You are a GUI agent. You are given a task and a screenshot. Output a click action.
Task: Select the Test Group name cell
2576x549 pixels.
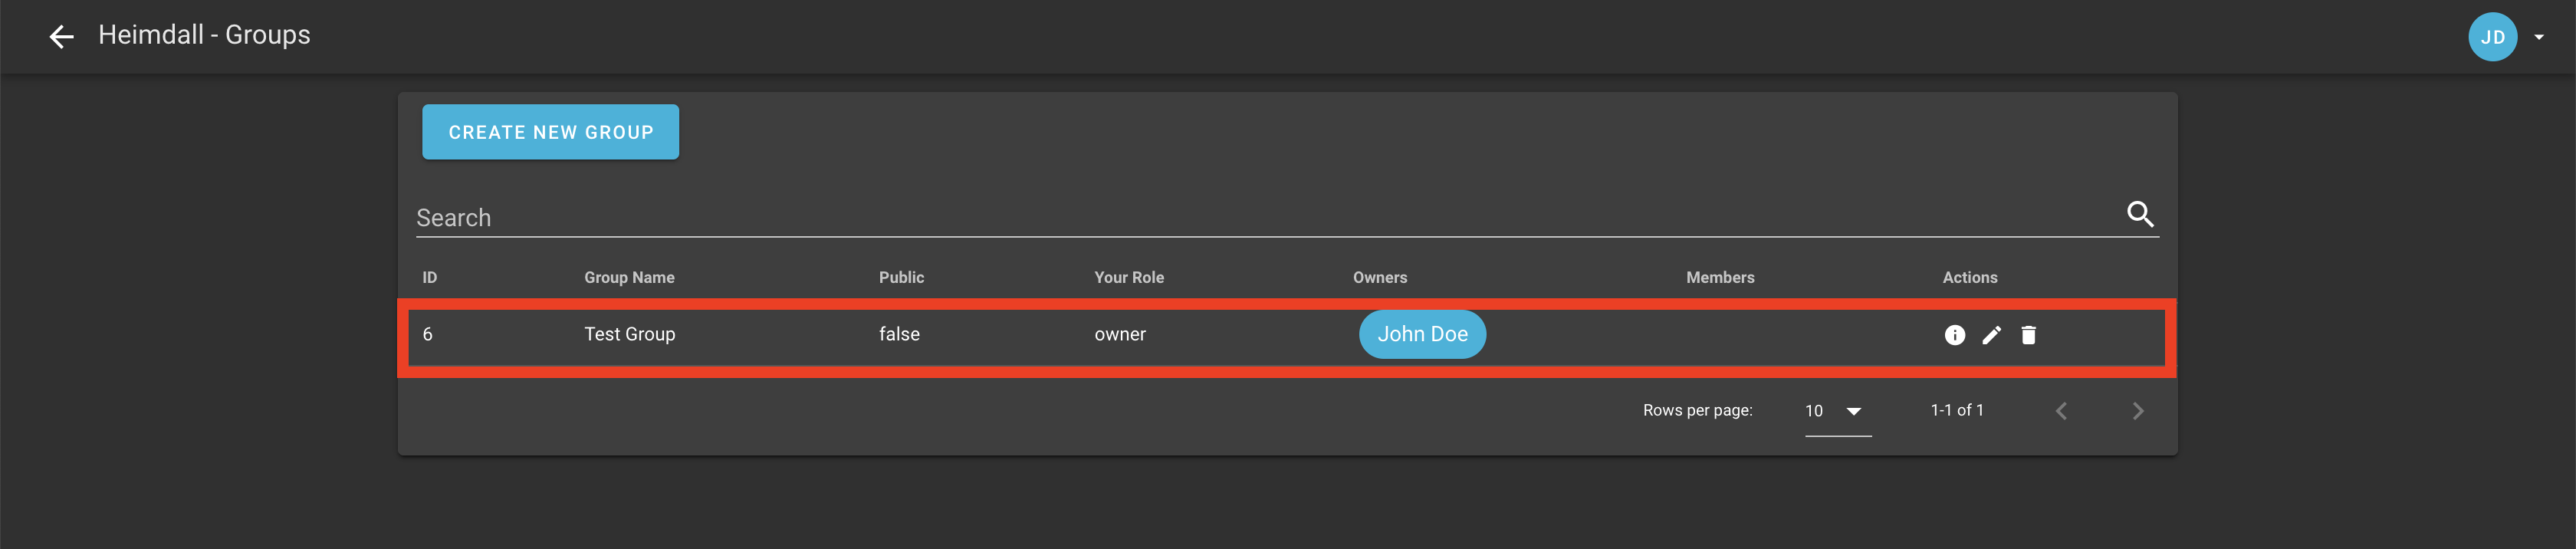pos(629,334)
